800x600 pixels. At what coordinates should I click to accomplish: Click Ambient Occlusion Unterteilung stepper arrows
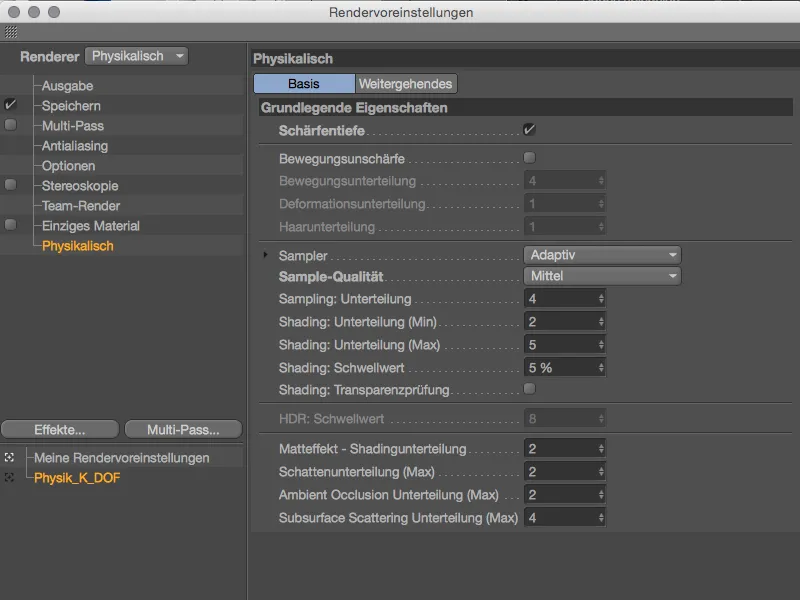point(601,494)
